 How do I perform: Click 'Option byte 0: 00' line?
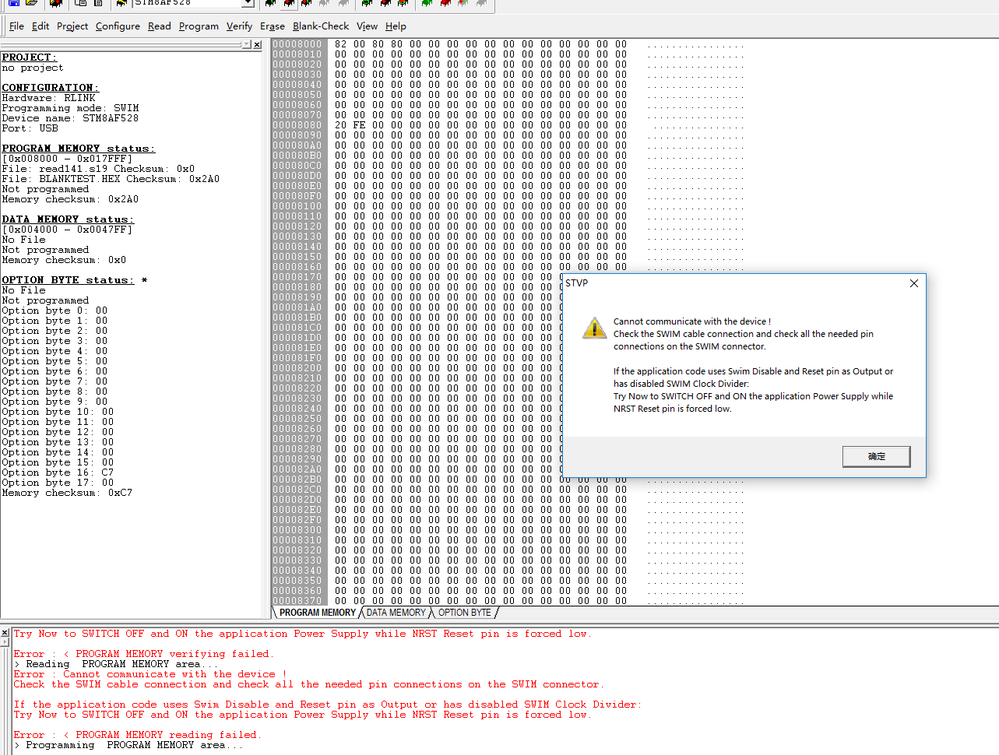point(55,311)
